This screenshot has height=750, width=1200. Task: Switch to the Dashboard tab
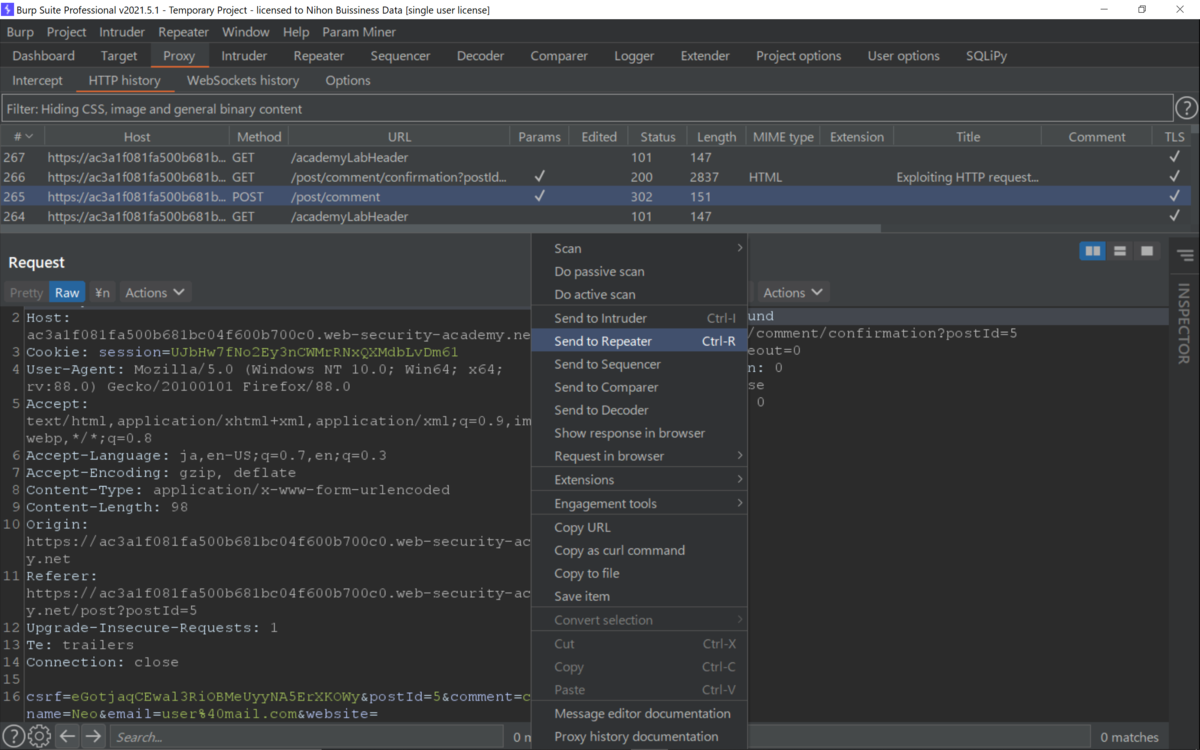(x=44, y=56)
